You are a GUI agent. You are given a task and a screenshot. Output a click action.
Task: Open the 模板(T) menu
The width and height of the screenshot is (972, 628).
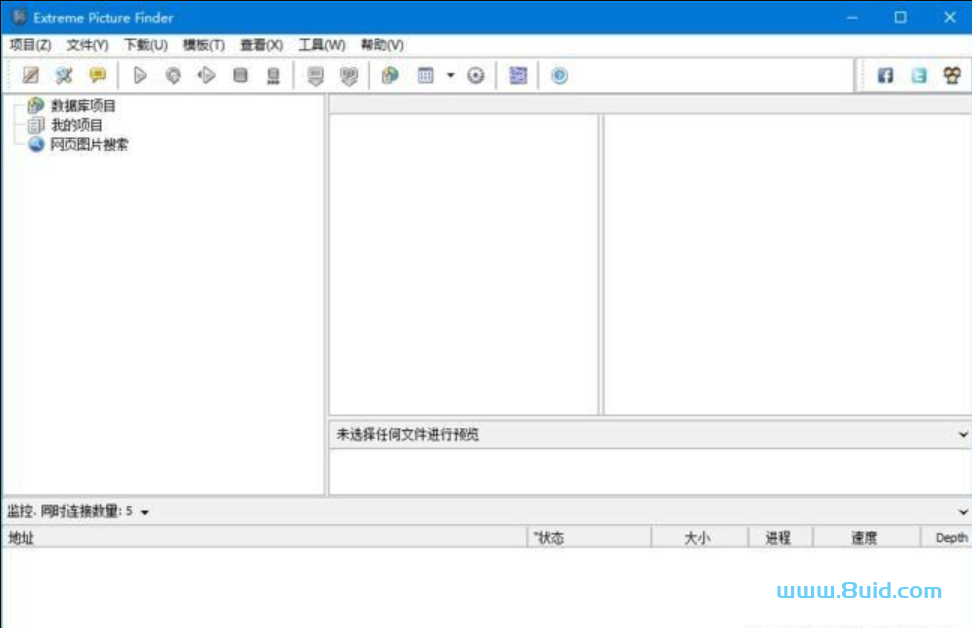[204, 45]
